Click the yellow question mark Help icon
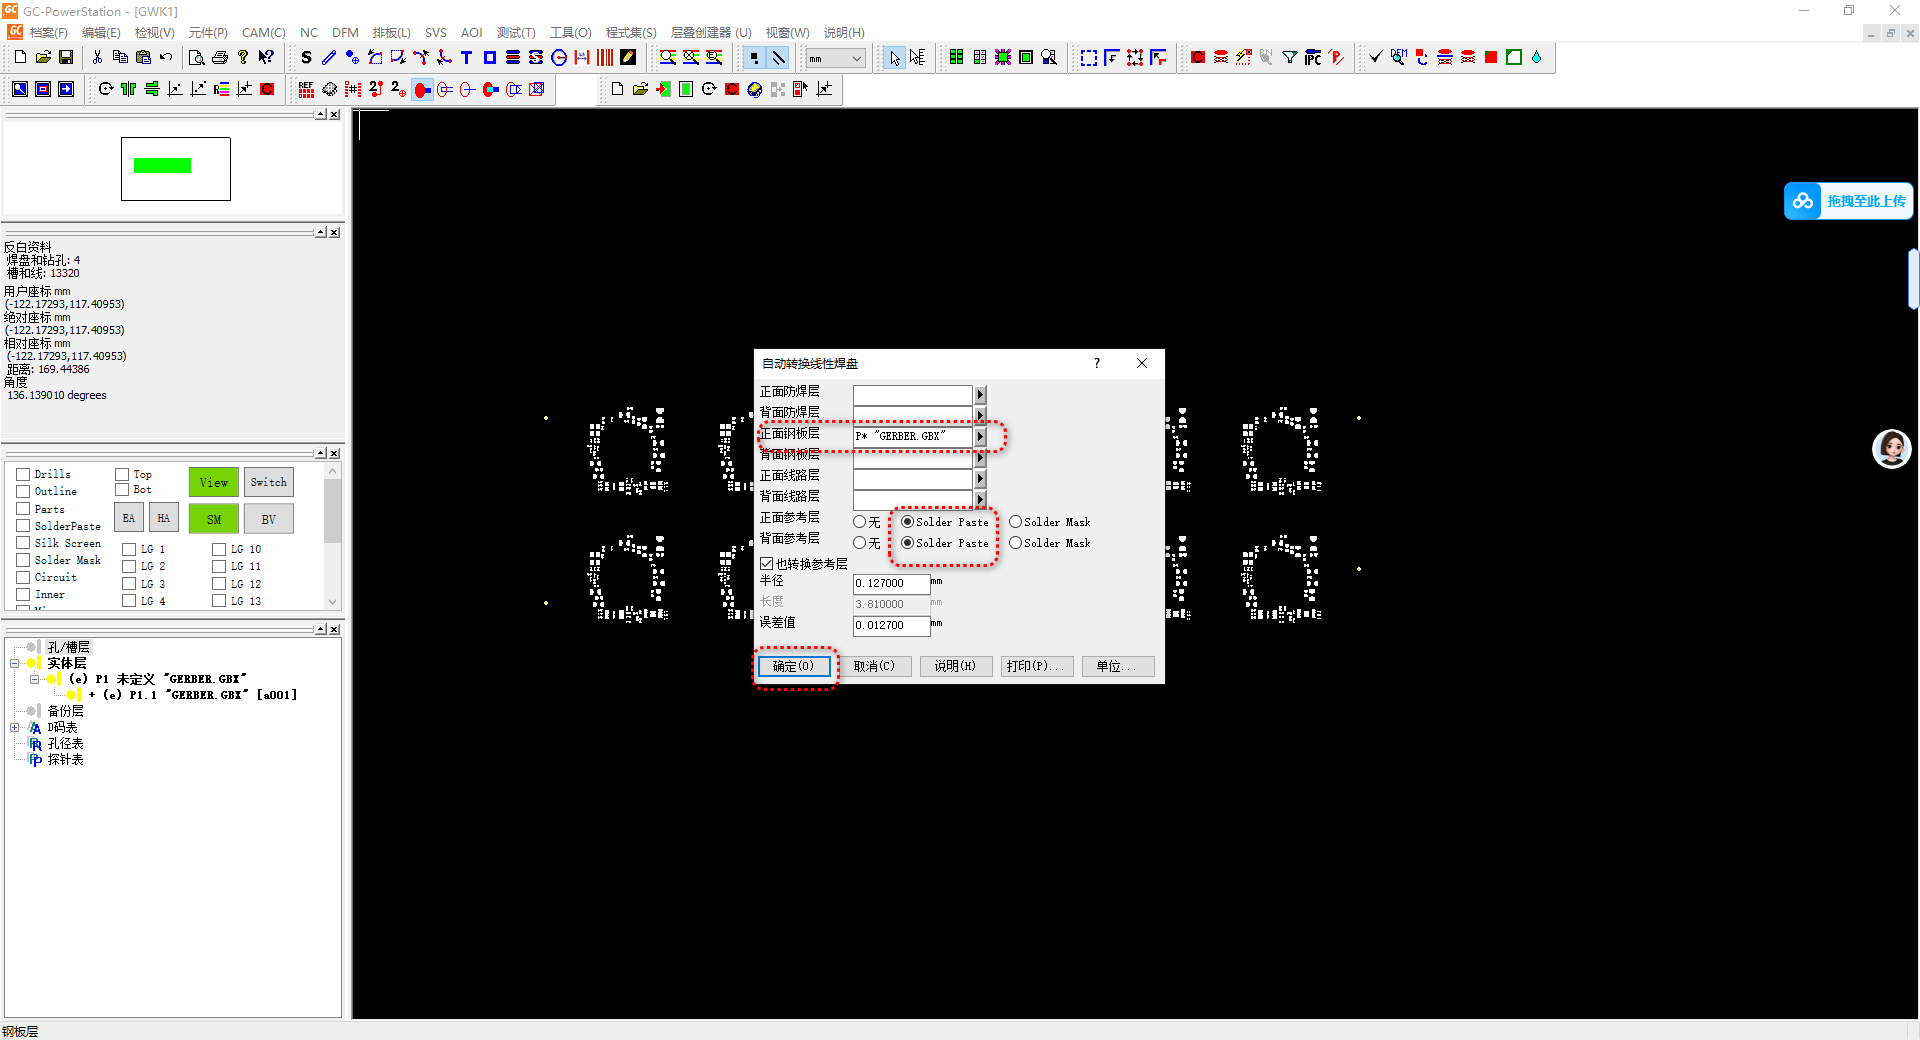1920x1040 pixels. (x=243, y=57)
